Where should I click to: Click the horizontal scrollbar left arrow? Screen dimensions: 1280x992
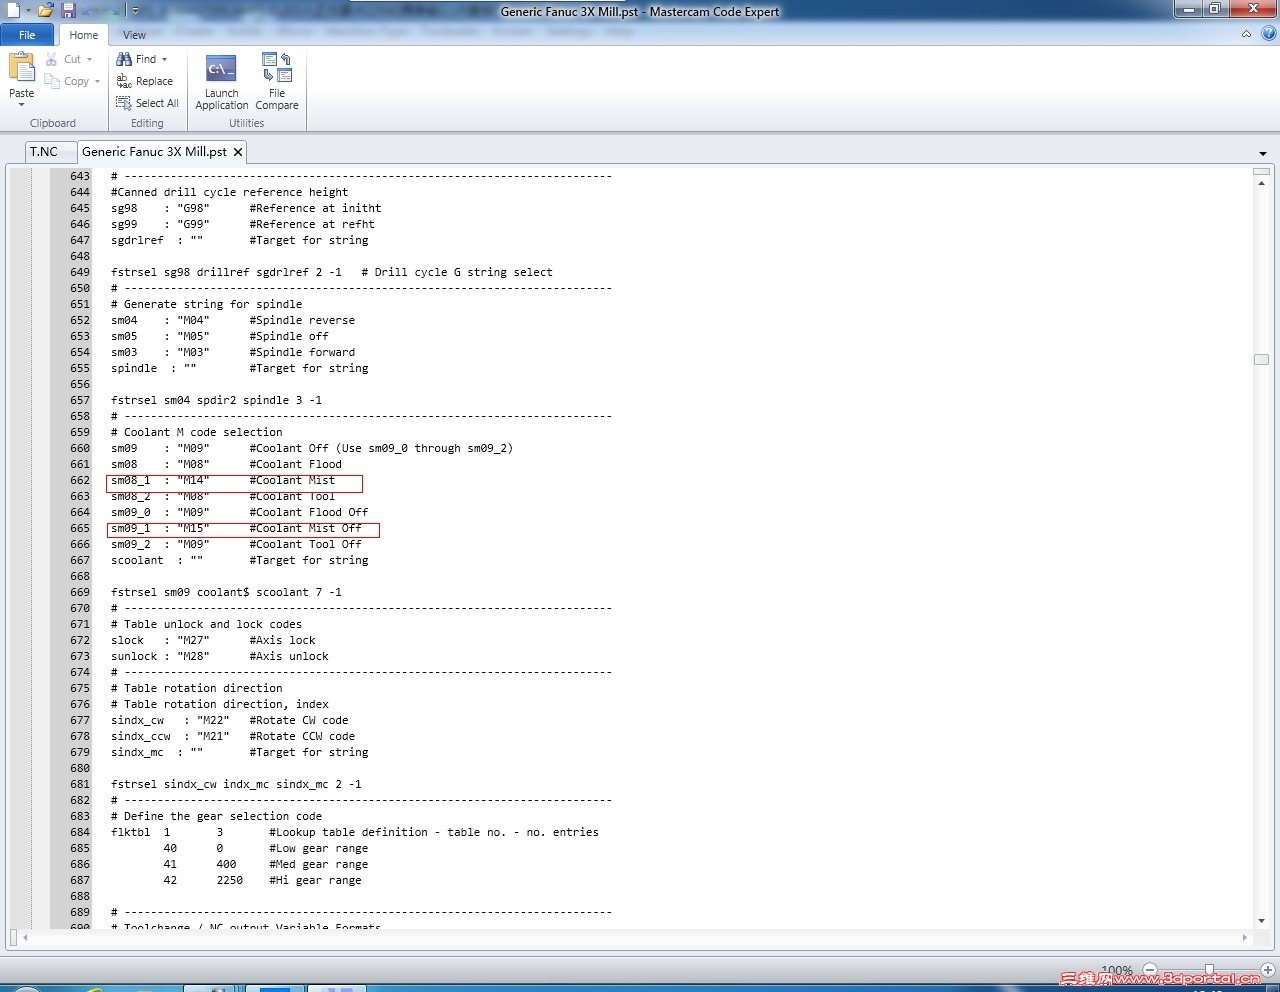coord(25,938)
